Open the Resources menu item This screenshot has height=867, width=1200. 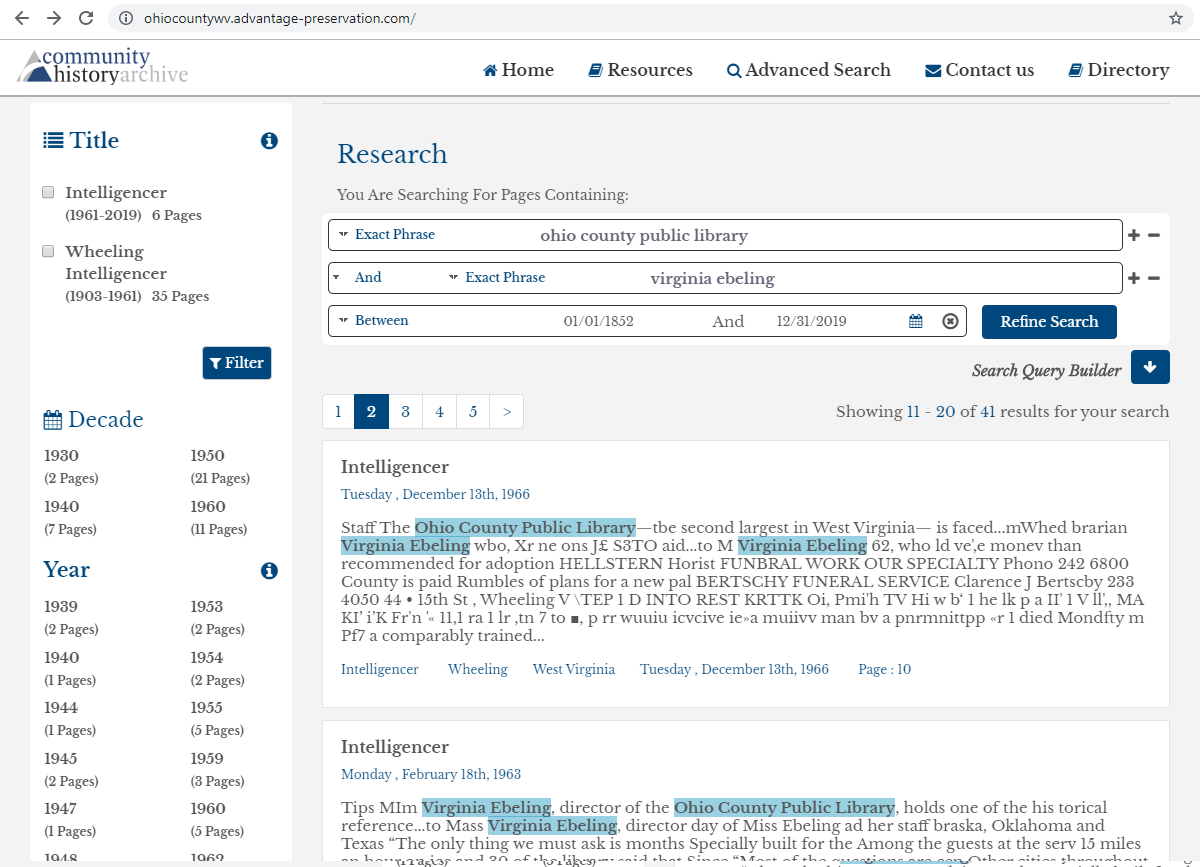(640, 70)
